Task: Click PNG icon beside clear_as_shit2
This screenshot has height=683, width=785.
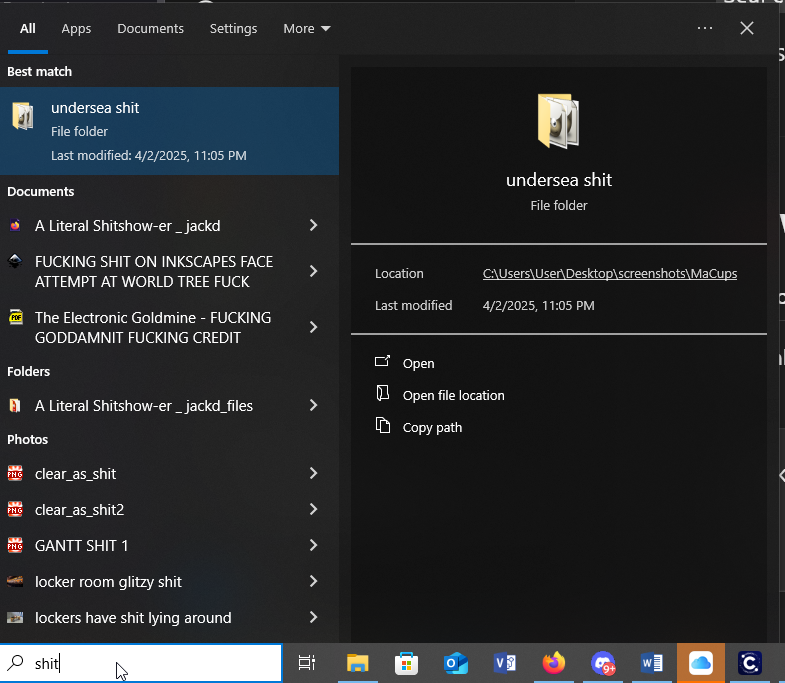Action: point(15,509)
